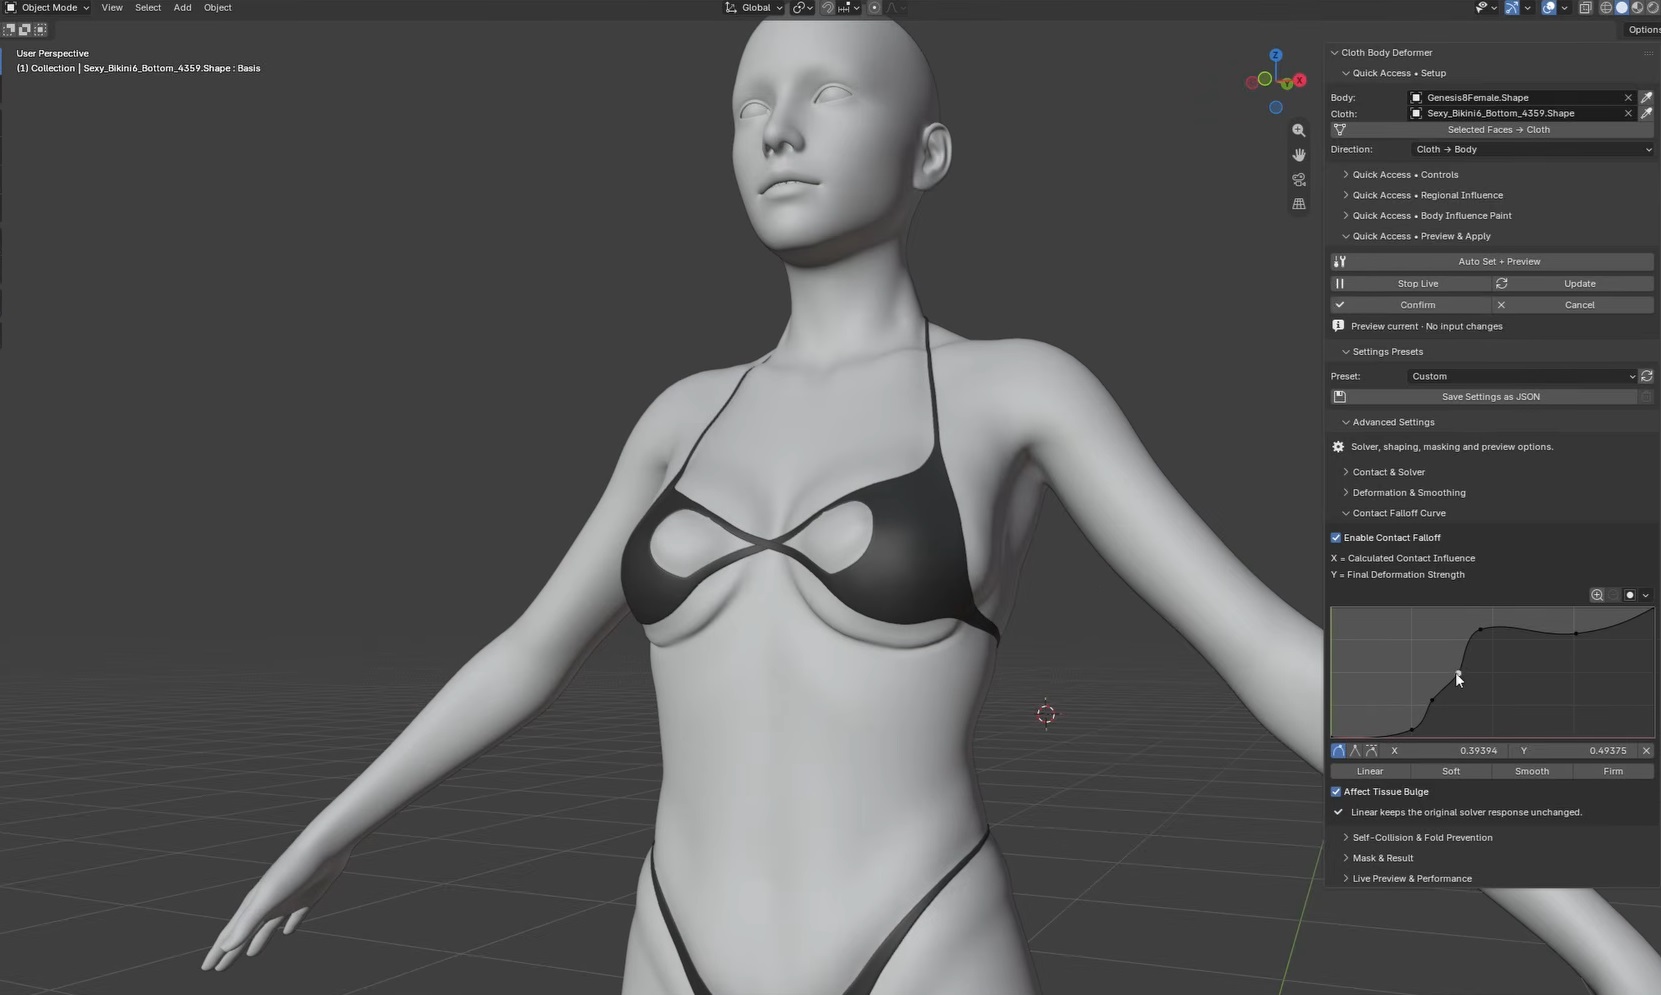Image resolution: width=1661 pixels, height=995 pixels.
Task: Open the Object menu
Action: point(217,8)
